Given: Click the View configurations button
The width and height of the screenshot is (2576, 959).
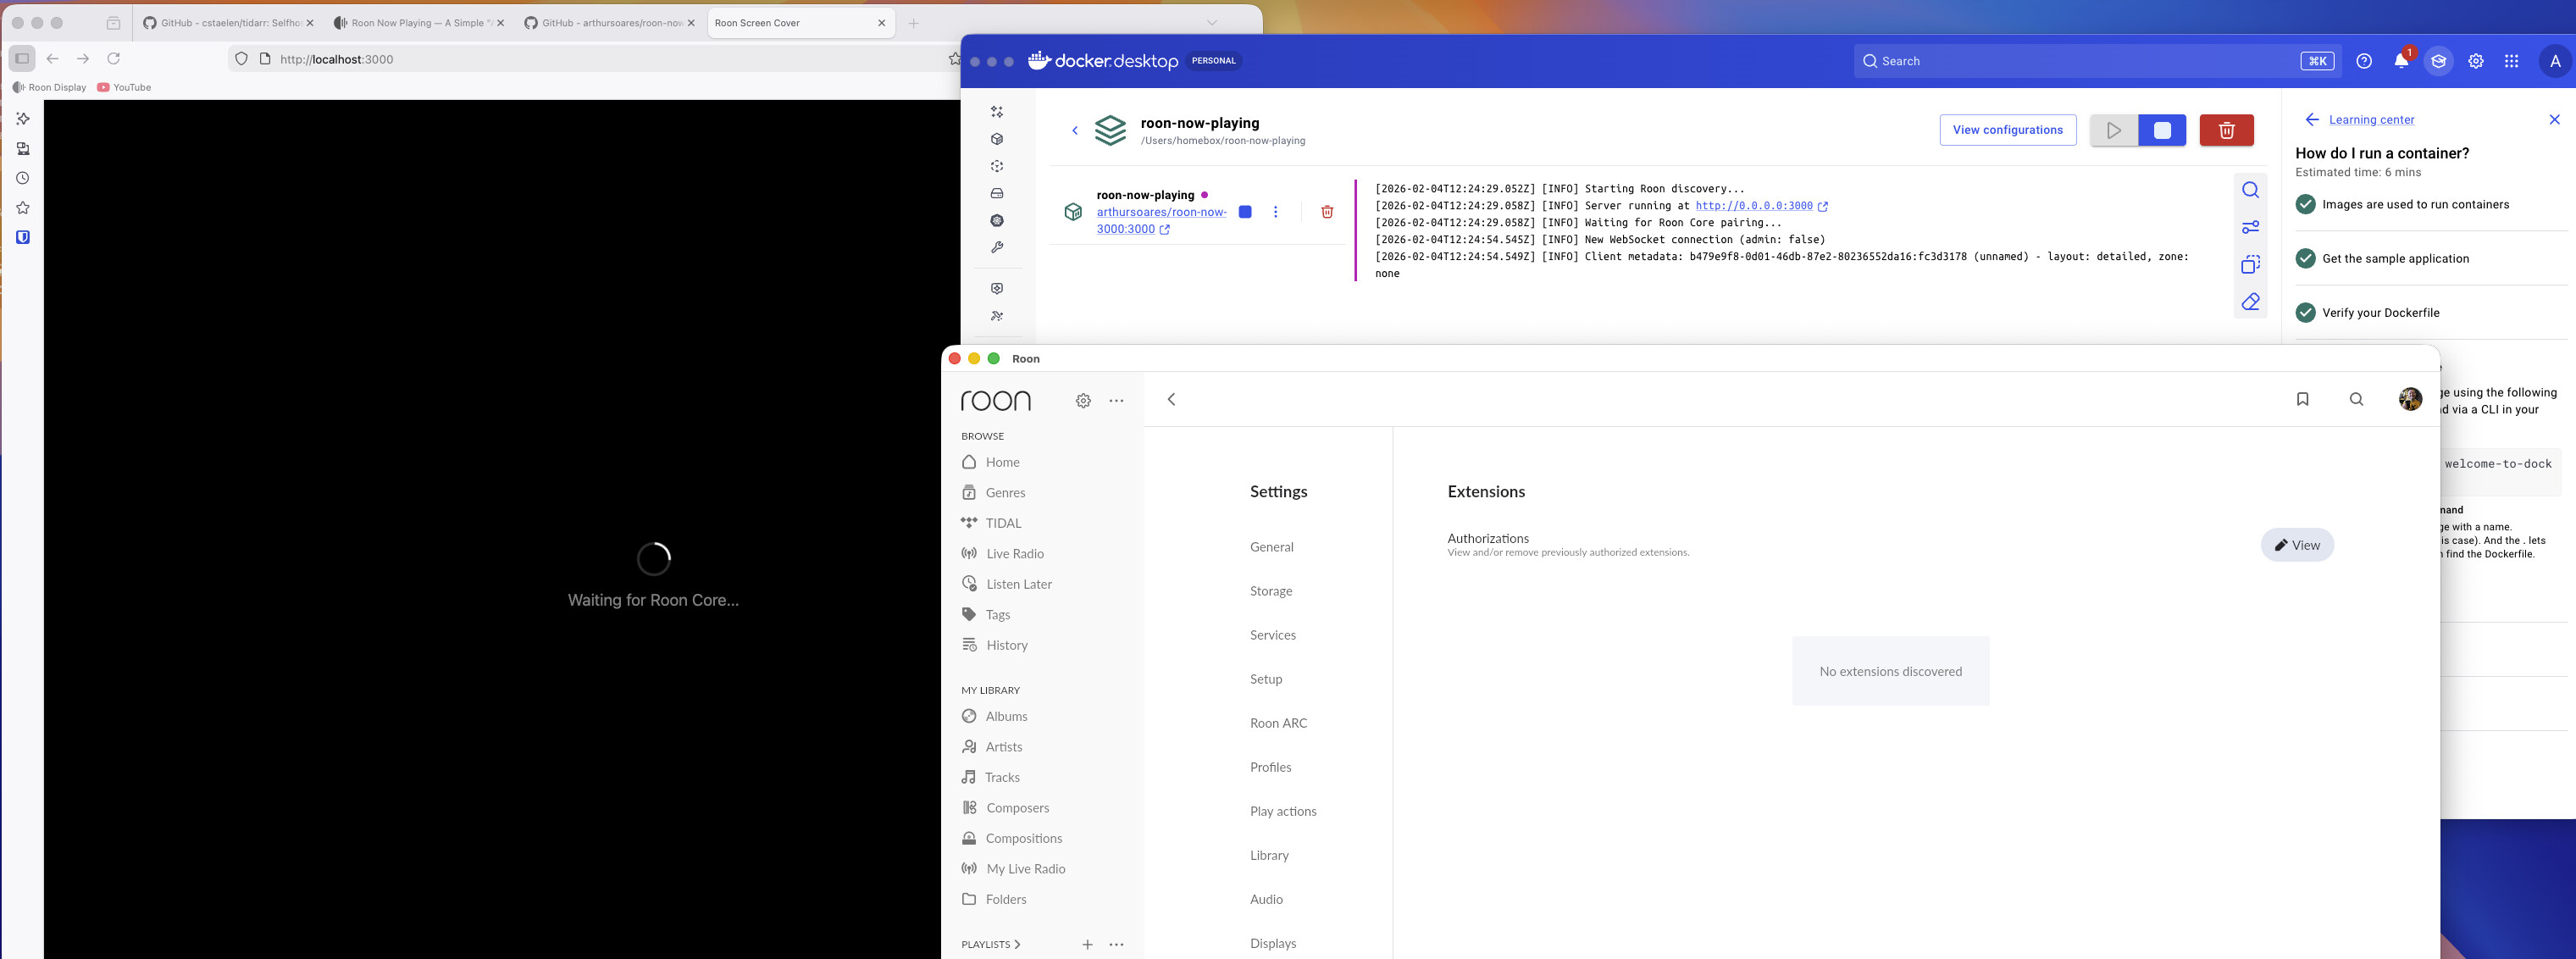Looking at the screenshot, I should [x=2007, y=130].
